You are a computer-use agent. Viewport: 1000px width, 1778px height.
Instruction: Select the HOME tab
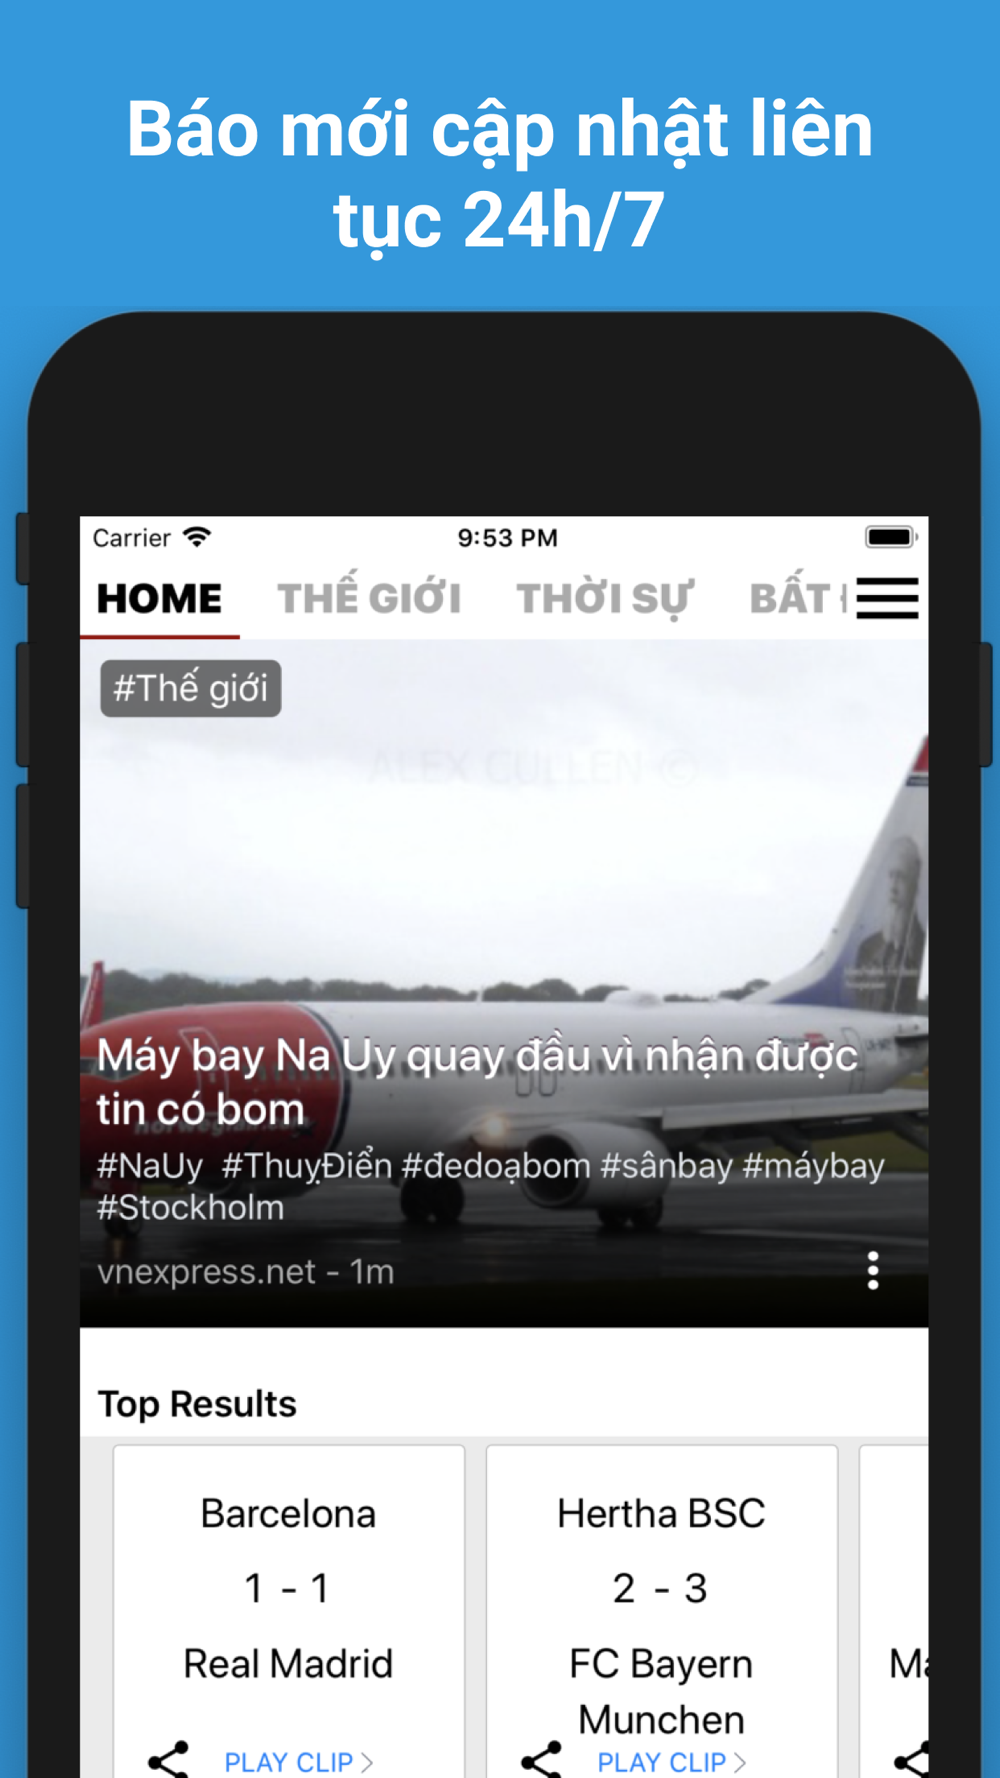click(x=160, y=599)
